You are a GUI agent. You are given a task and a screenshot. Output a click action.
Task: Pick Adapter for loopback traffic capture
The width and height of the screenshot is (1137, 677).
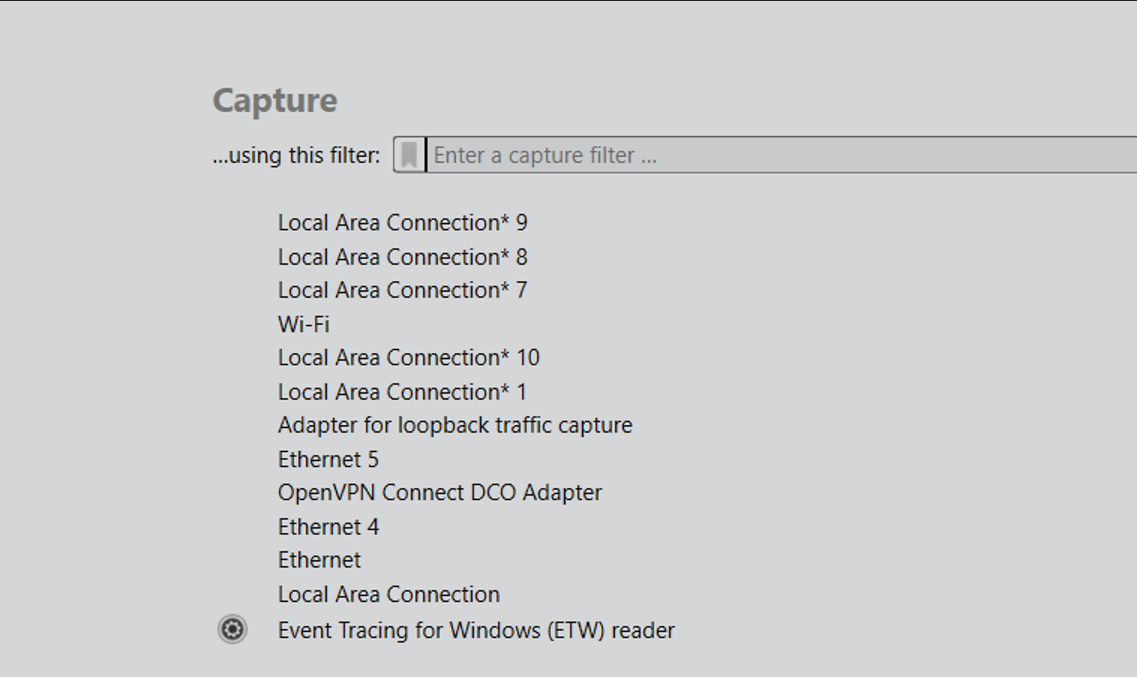pyautogui.click(x=455, y=425)
